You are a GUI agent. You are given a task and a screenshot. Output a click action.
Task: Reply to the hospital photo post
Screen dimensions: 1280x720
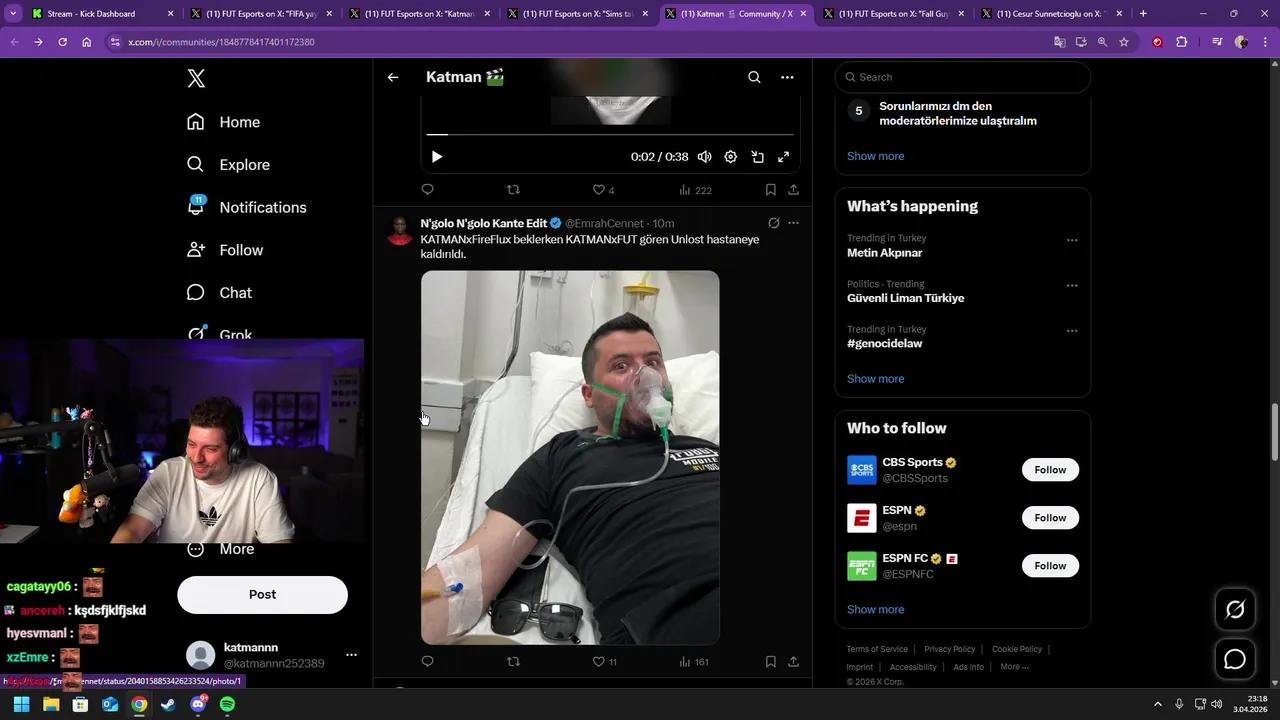(x=427, y=661)
